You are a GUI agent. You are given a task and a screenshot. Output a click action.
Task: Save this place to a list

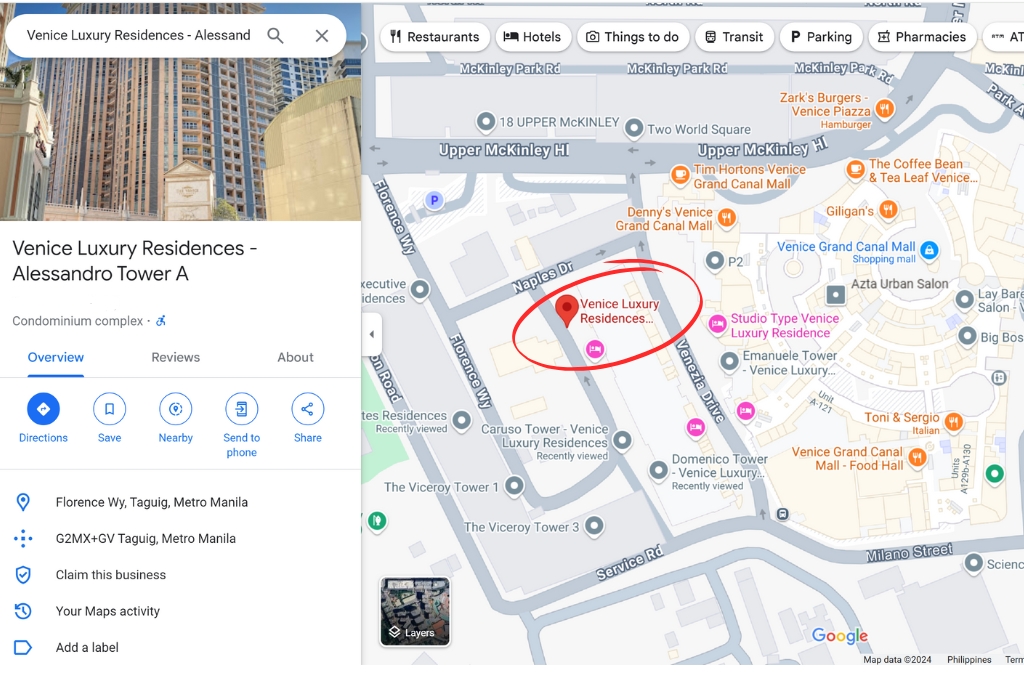tap(109, 418)
